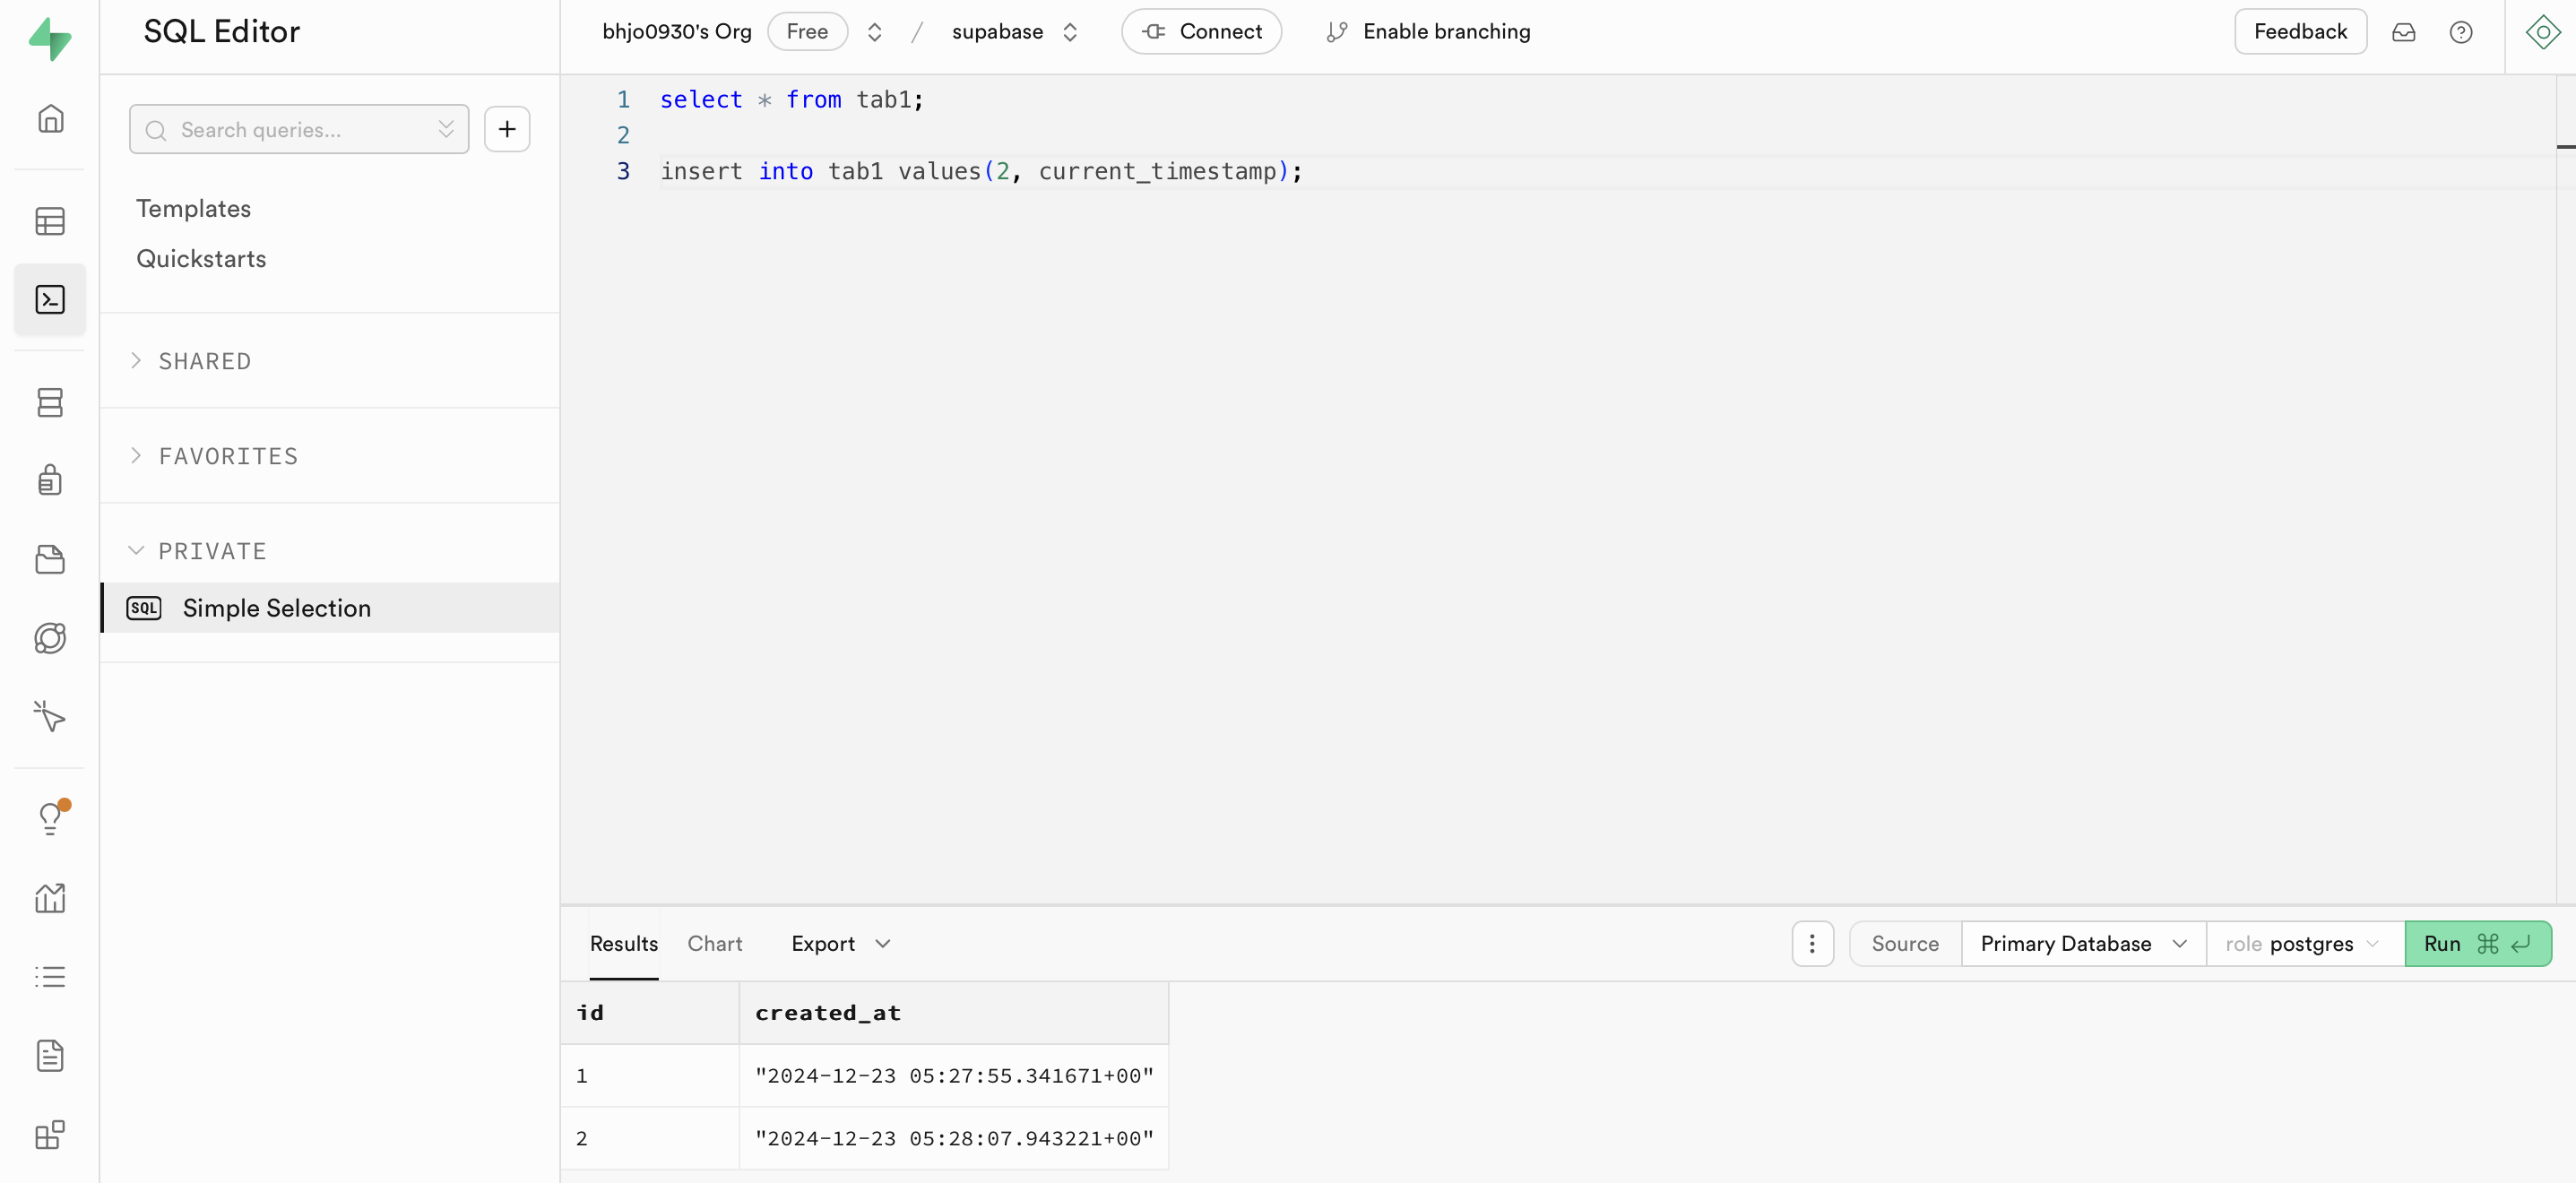Open the help question mark icon

pos(2460,32)
